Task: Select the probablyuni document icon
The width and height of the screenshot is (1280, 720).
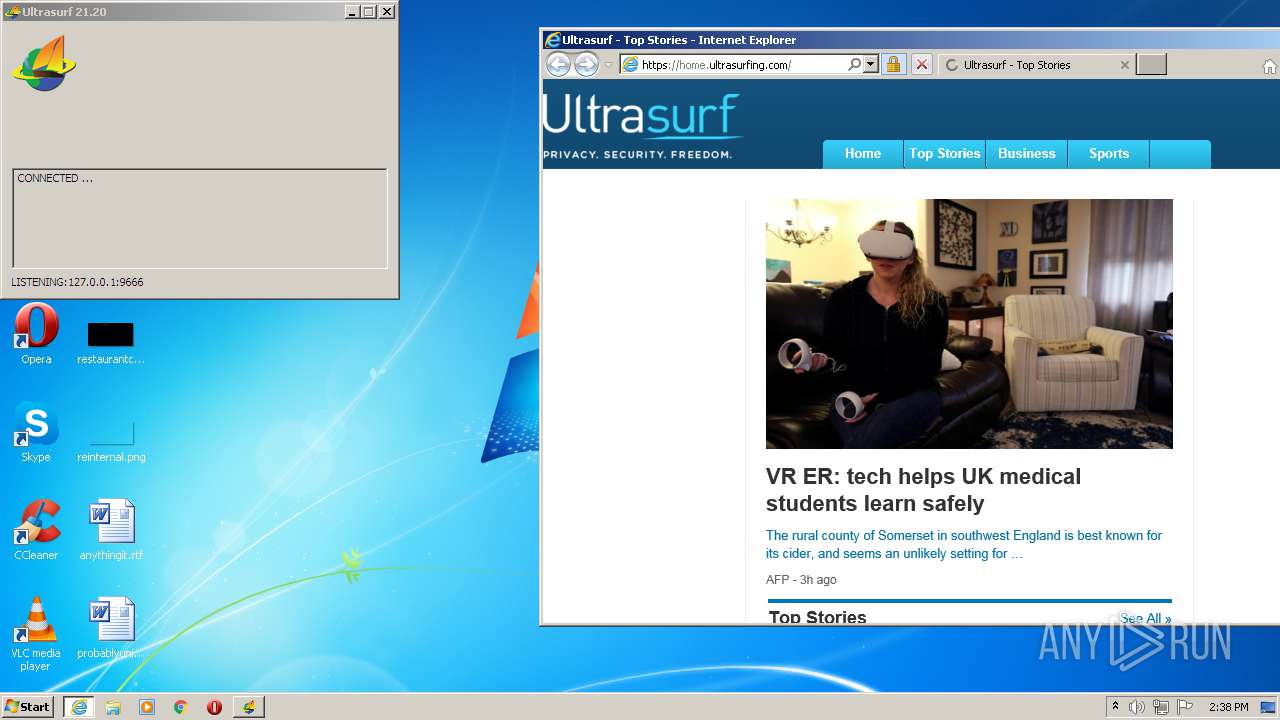Action: [111, 628]
